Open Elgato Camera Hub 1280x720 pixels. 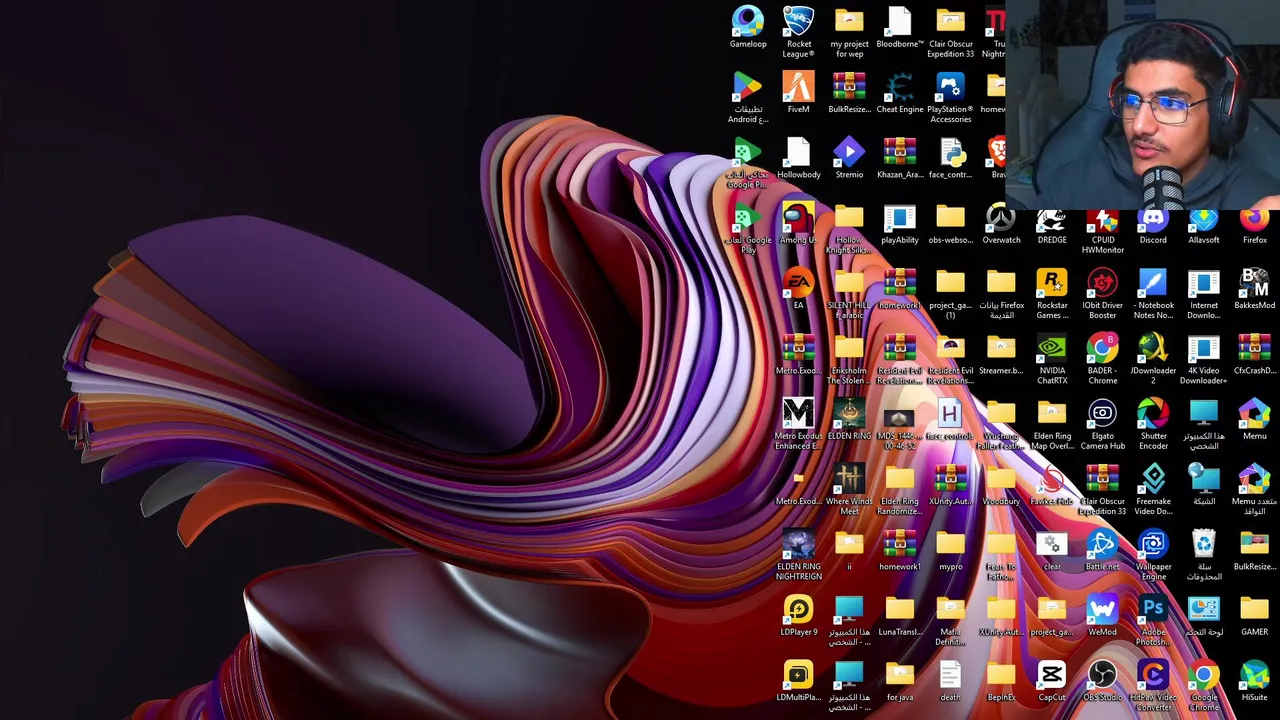1102,425
